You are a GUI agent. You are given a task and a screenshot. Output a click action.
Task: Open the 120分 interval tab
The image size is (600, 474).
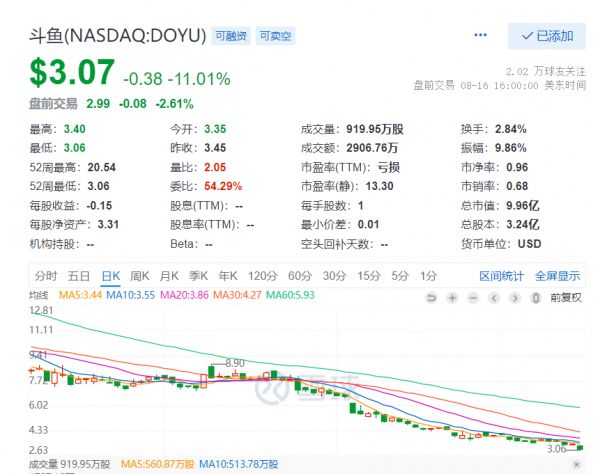pyautogui.click(x=262, y=275)
